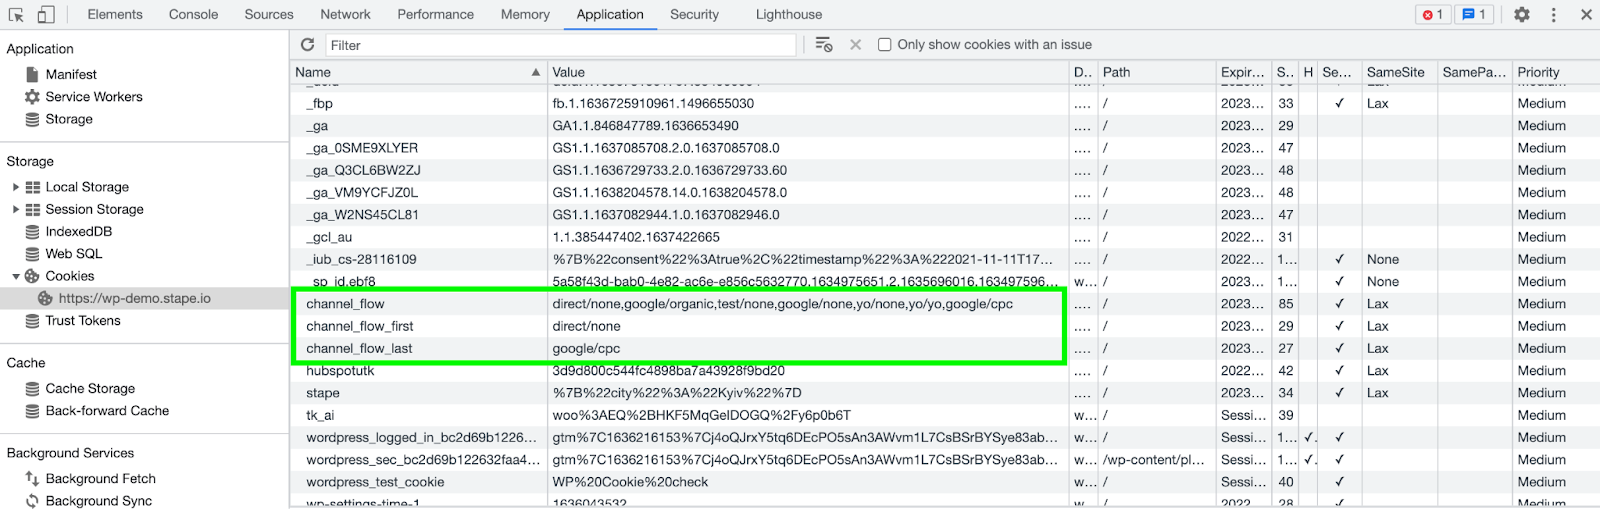Open Cache Storage in sidebar
Image resolution: width=1600 pixels, height=509 pixels.
click(89, 388)
